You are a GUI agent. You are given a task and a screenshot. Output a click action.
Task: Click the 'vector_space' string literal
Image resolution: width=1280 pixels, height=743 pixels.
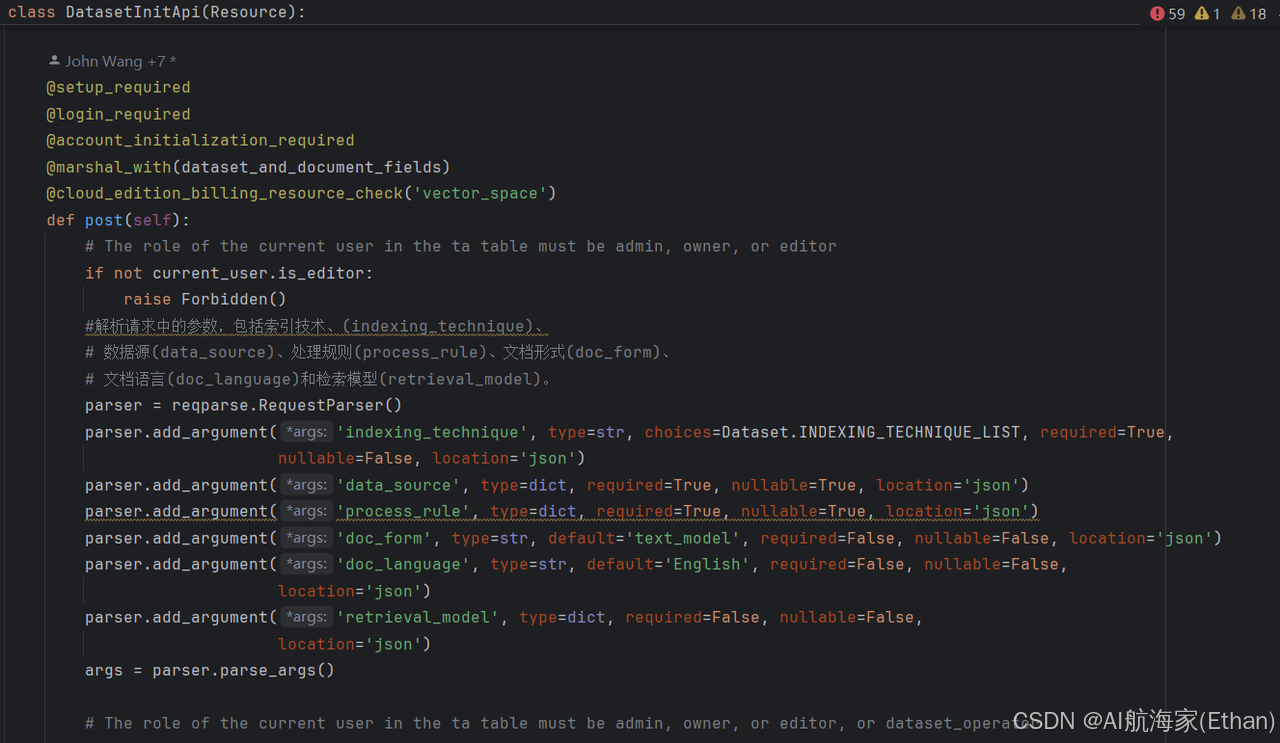coord(479,193)
